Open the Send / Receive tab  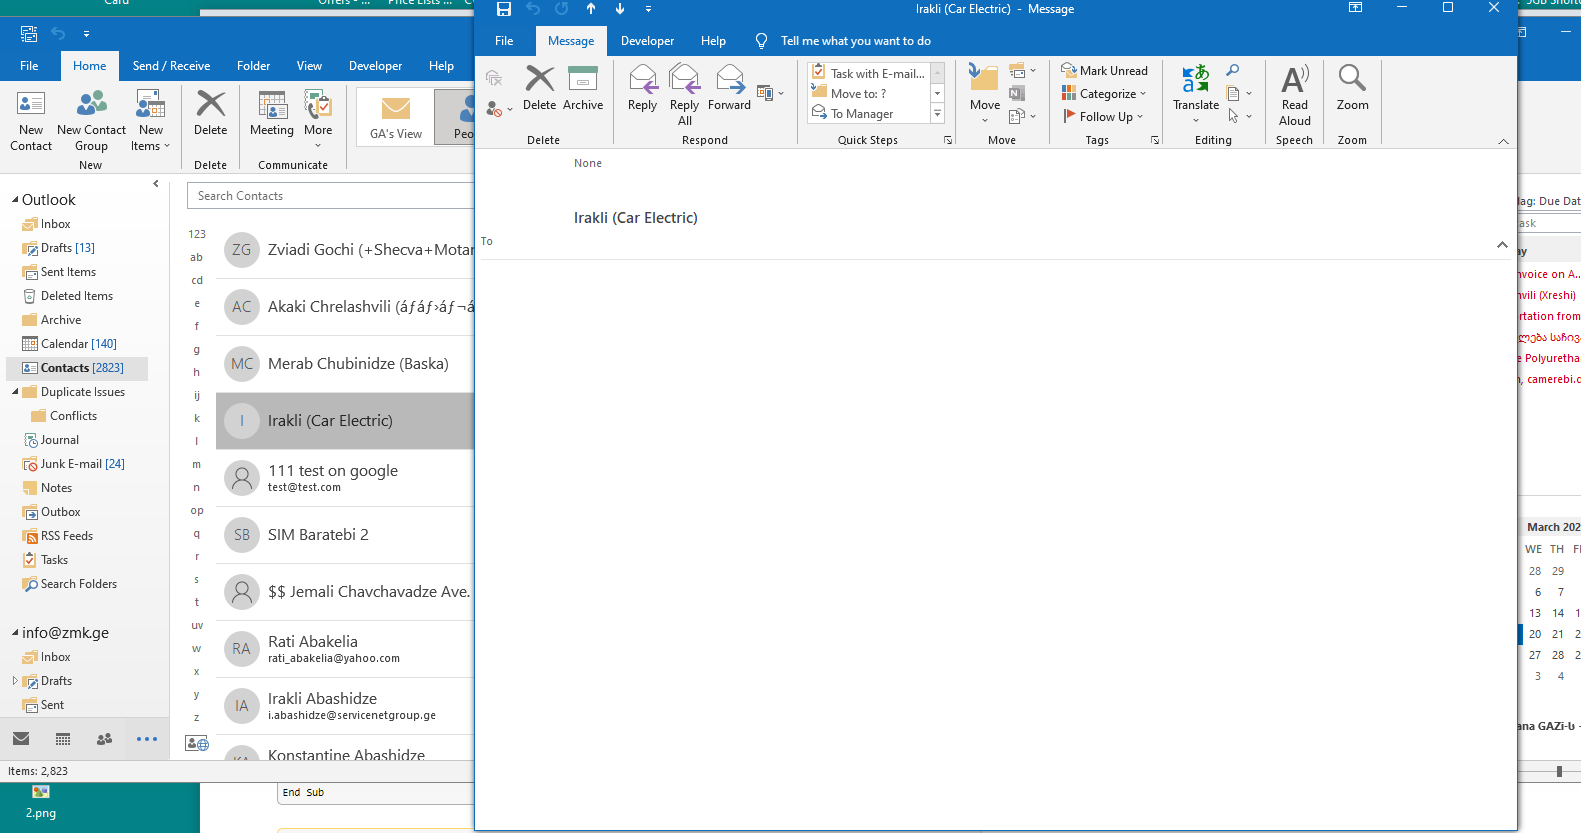pyautogui.click(x=171, y=66)
